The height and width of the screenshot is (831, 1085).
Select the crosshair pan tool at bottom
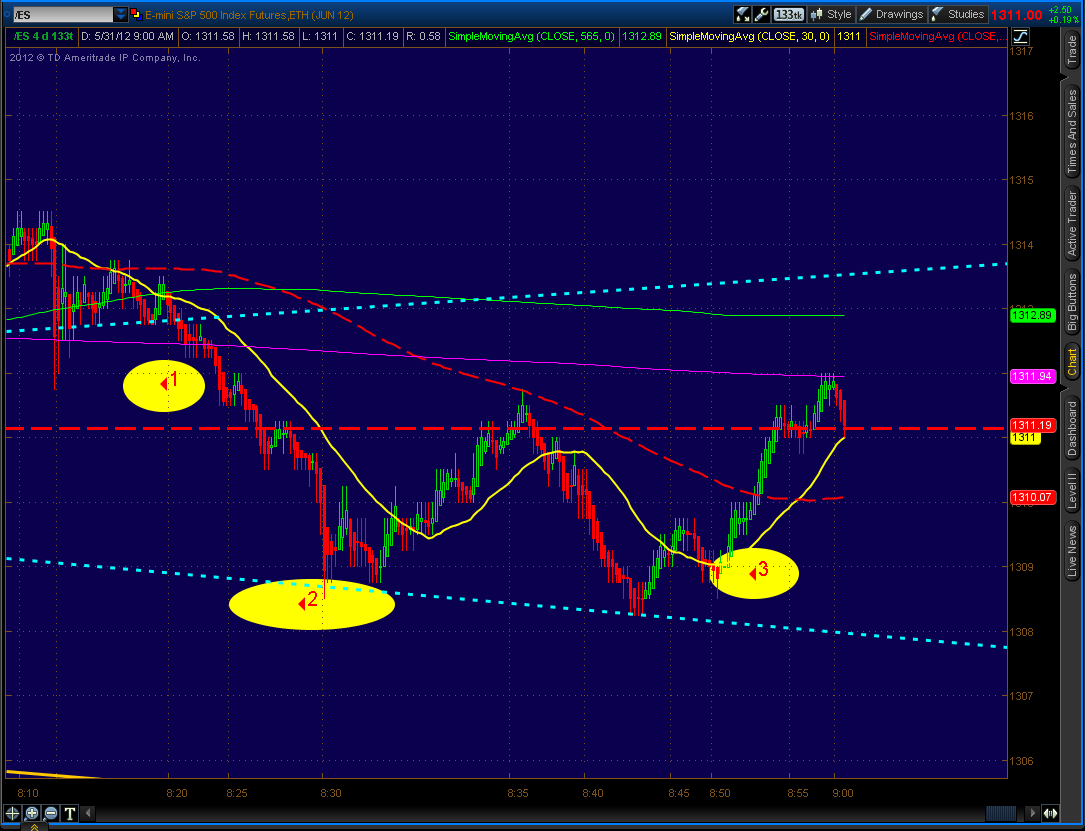click(x=12, y=813)
